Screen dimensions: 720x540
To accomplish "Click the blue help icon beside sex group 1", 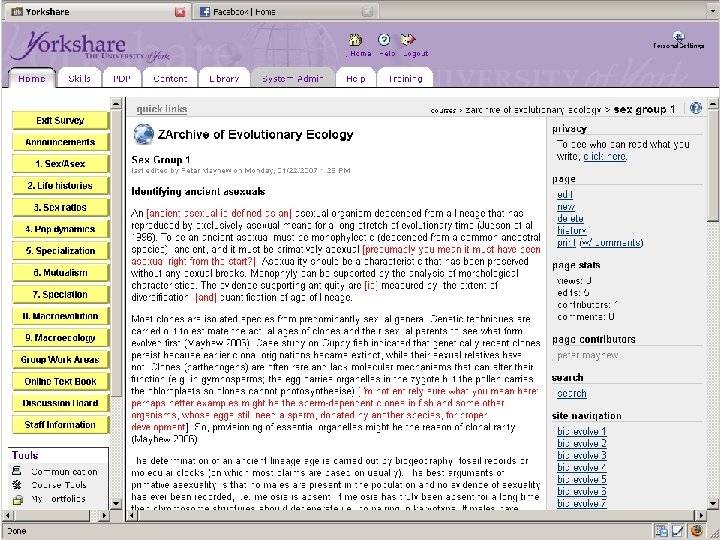I will tap(696, 108).
